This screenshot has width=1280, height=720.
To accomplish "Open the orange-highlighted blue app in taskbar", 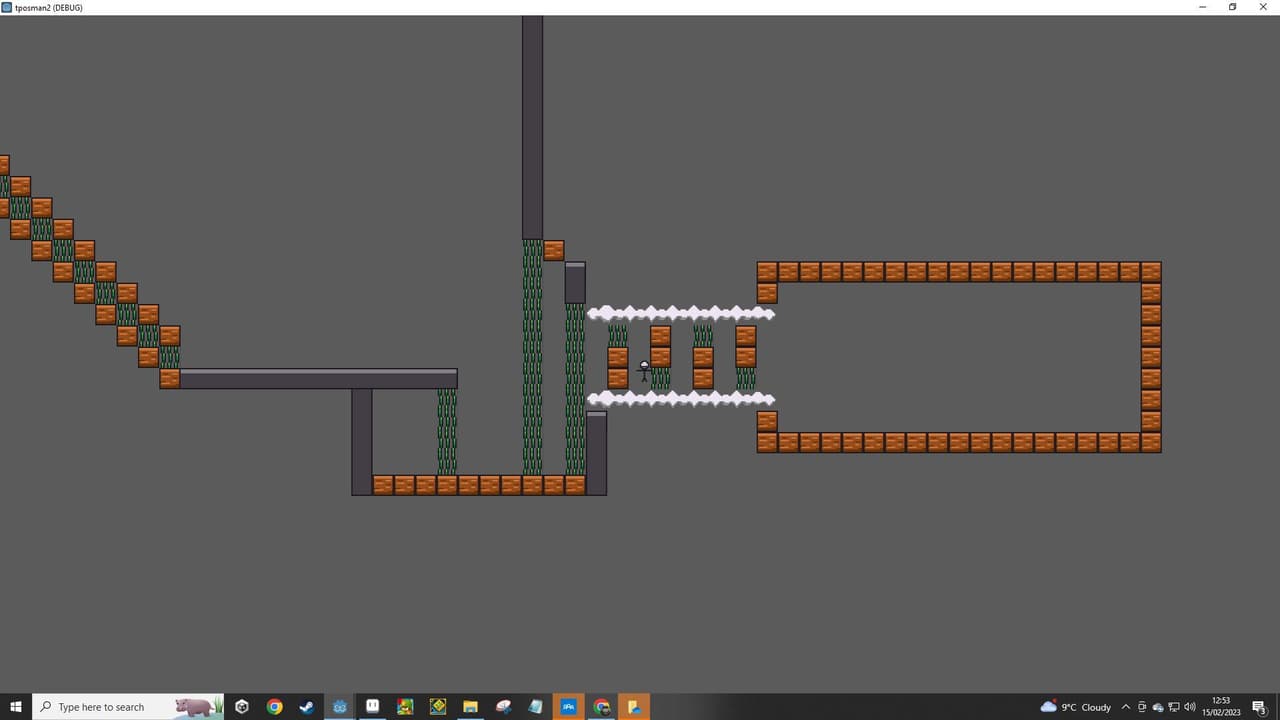I will pyautogui.click(x=568, y=707).
